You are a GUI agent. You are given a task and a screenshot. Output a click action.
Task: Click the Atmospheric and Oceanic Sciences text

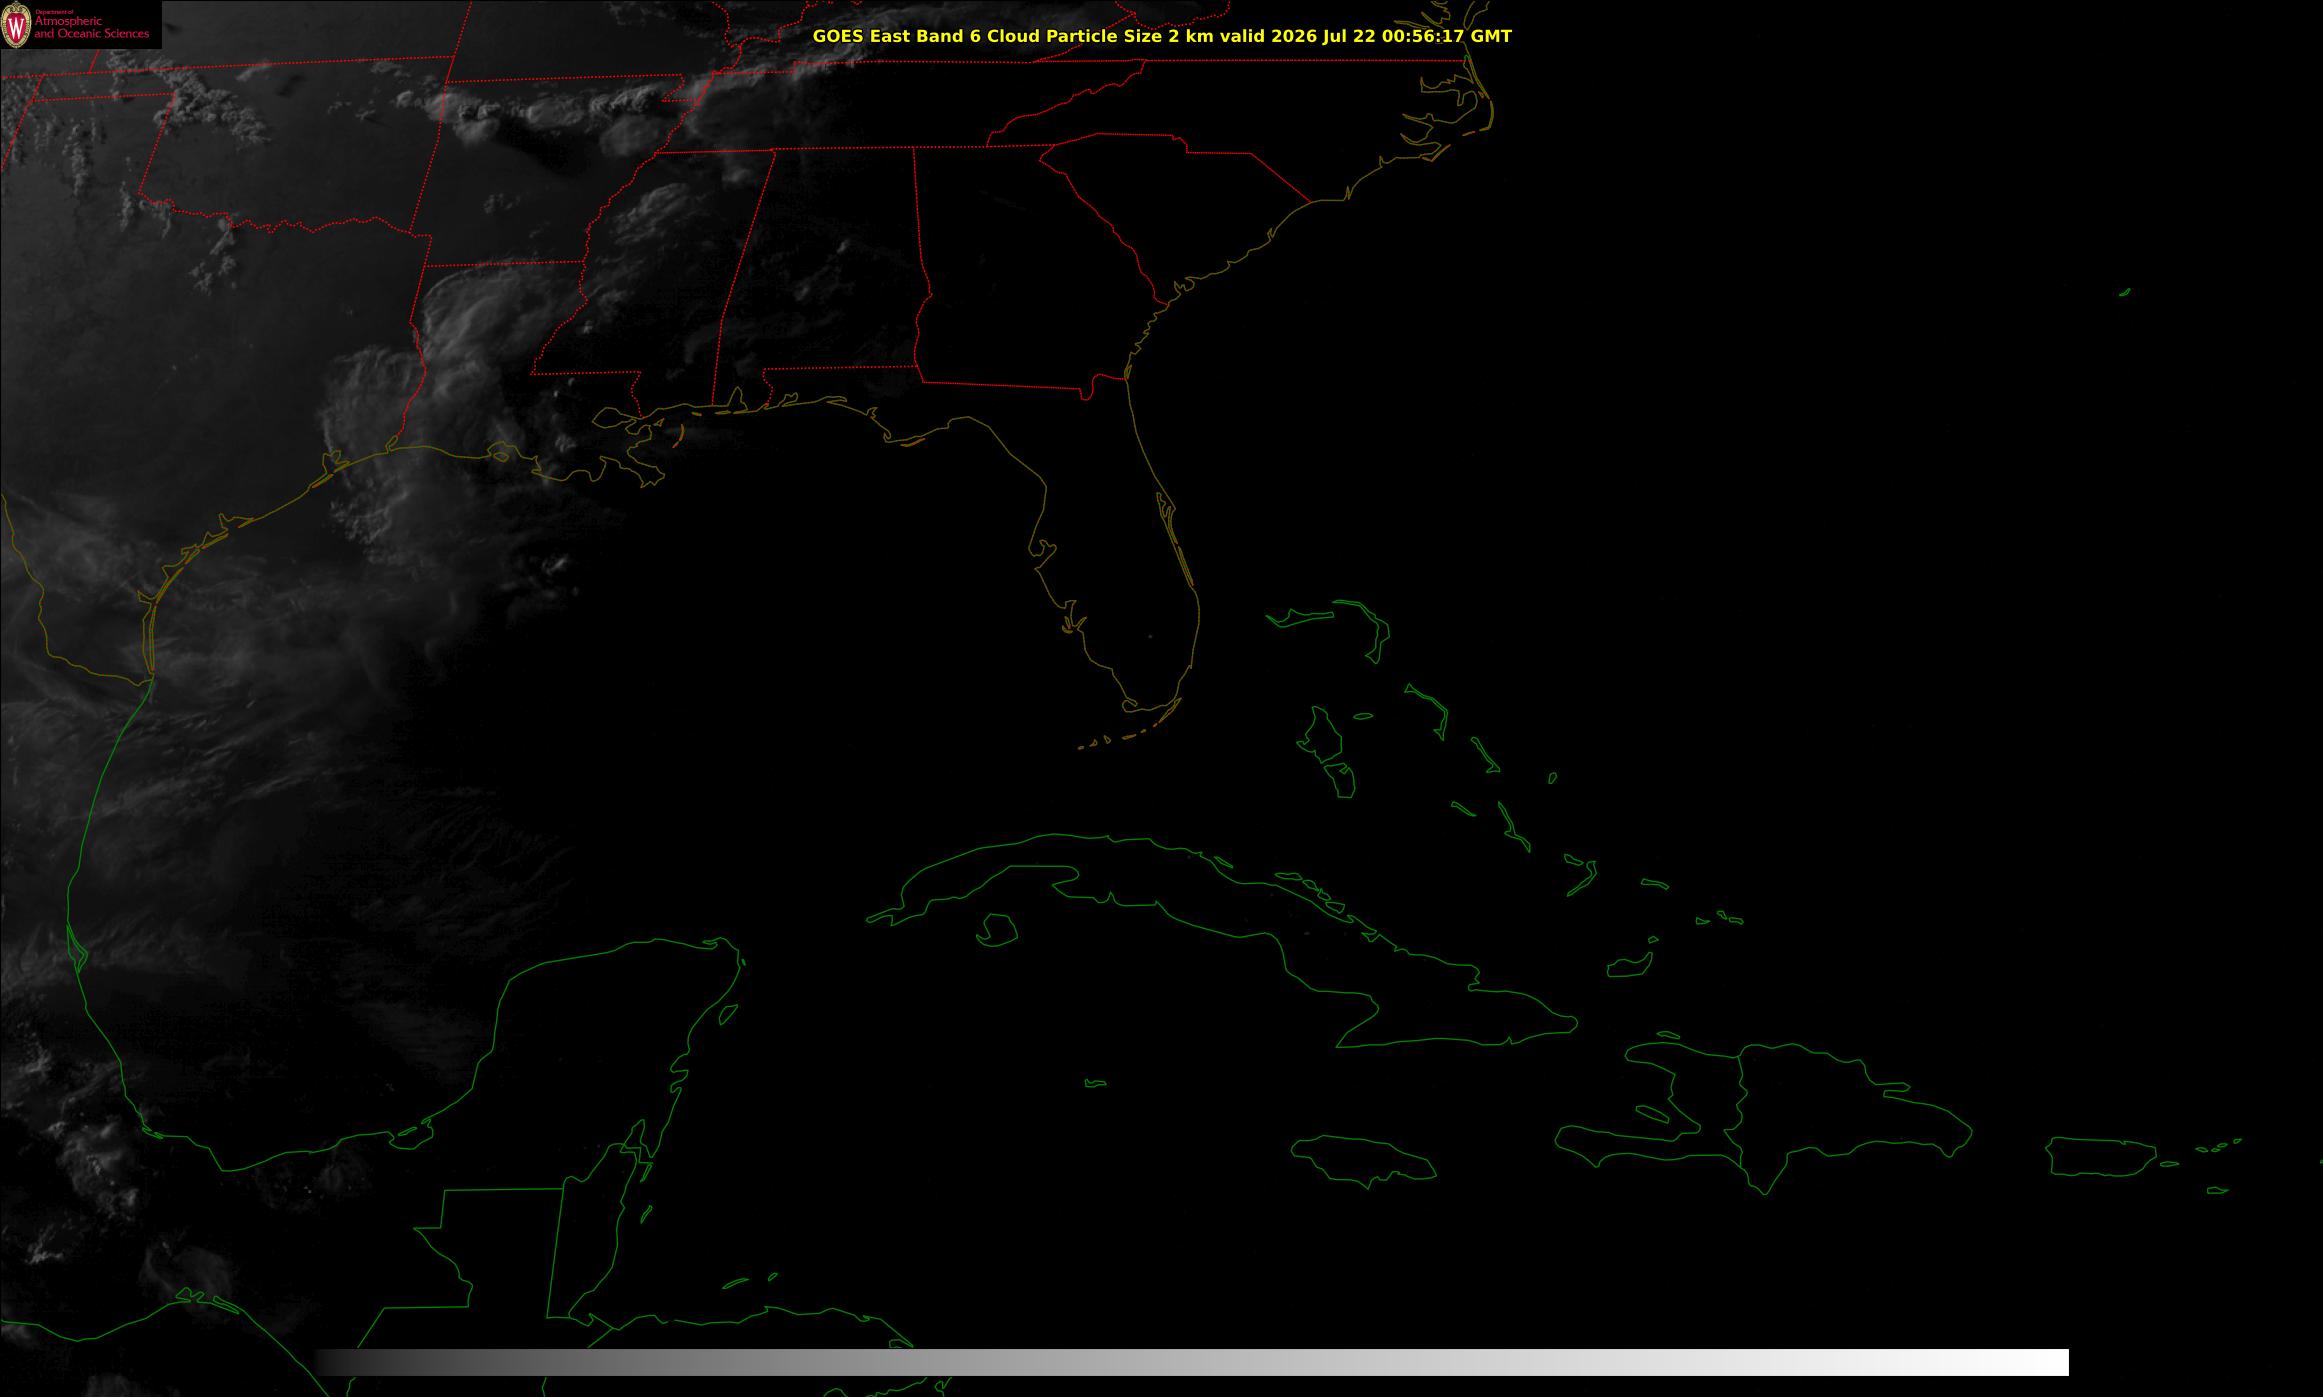pyautogui.click(x=92, y=26)
